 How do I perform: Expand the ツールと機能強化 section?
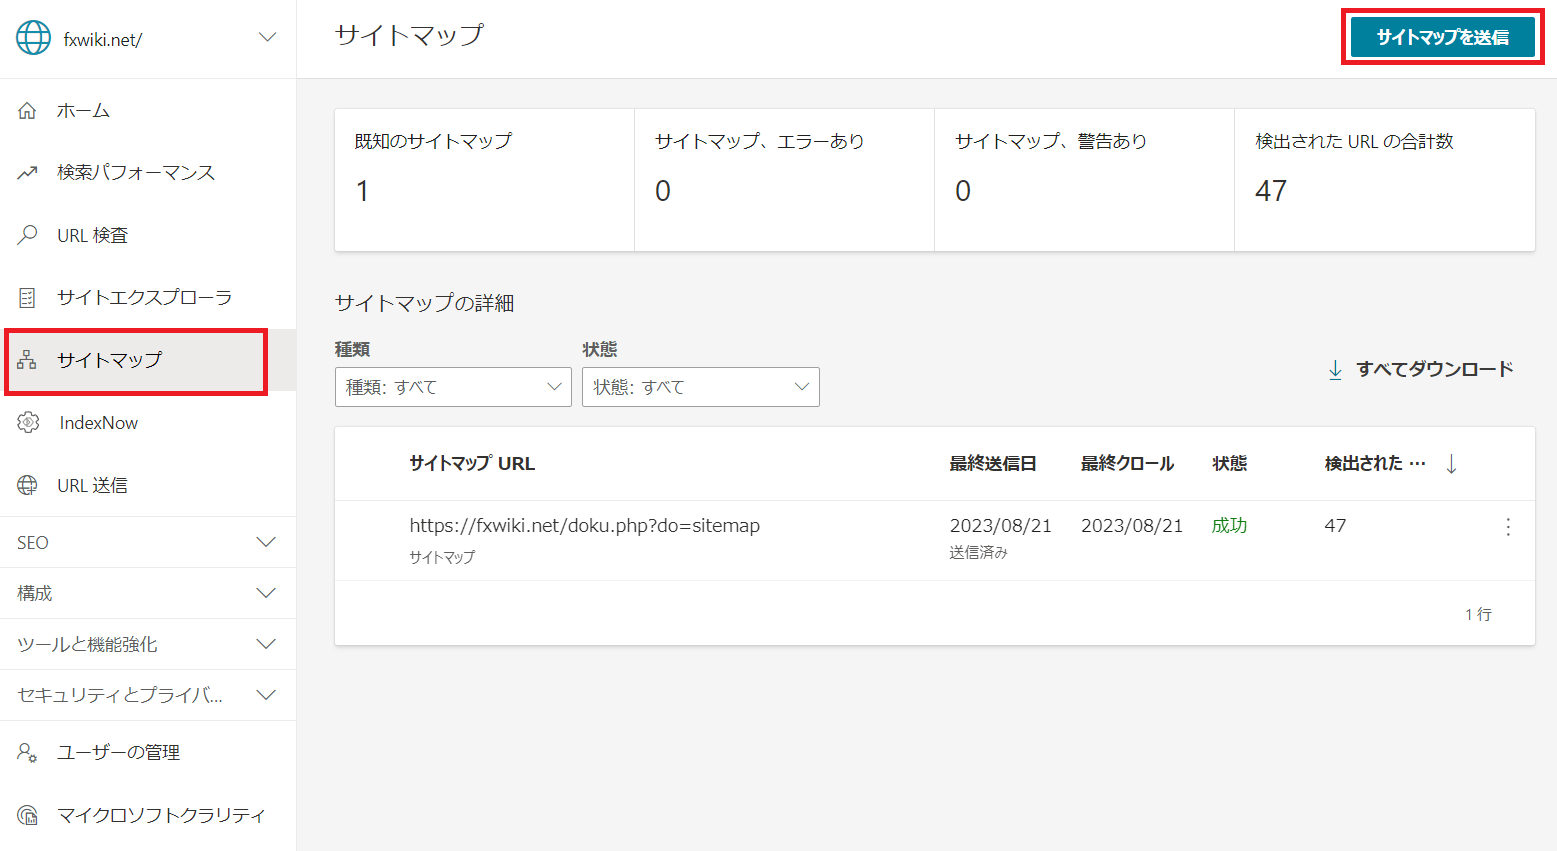[148, 644]
